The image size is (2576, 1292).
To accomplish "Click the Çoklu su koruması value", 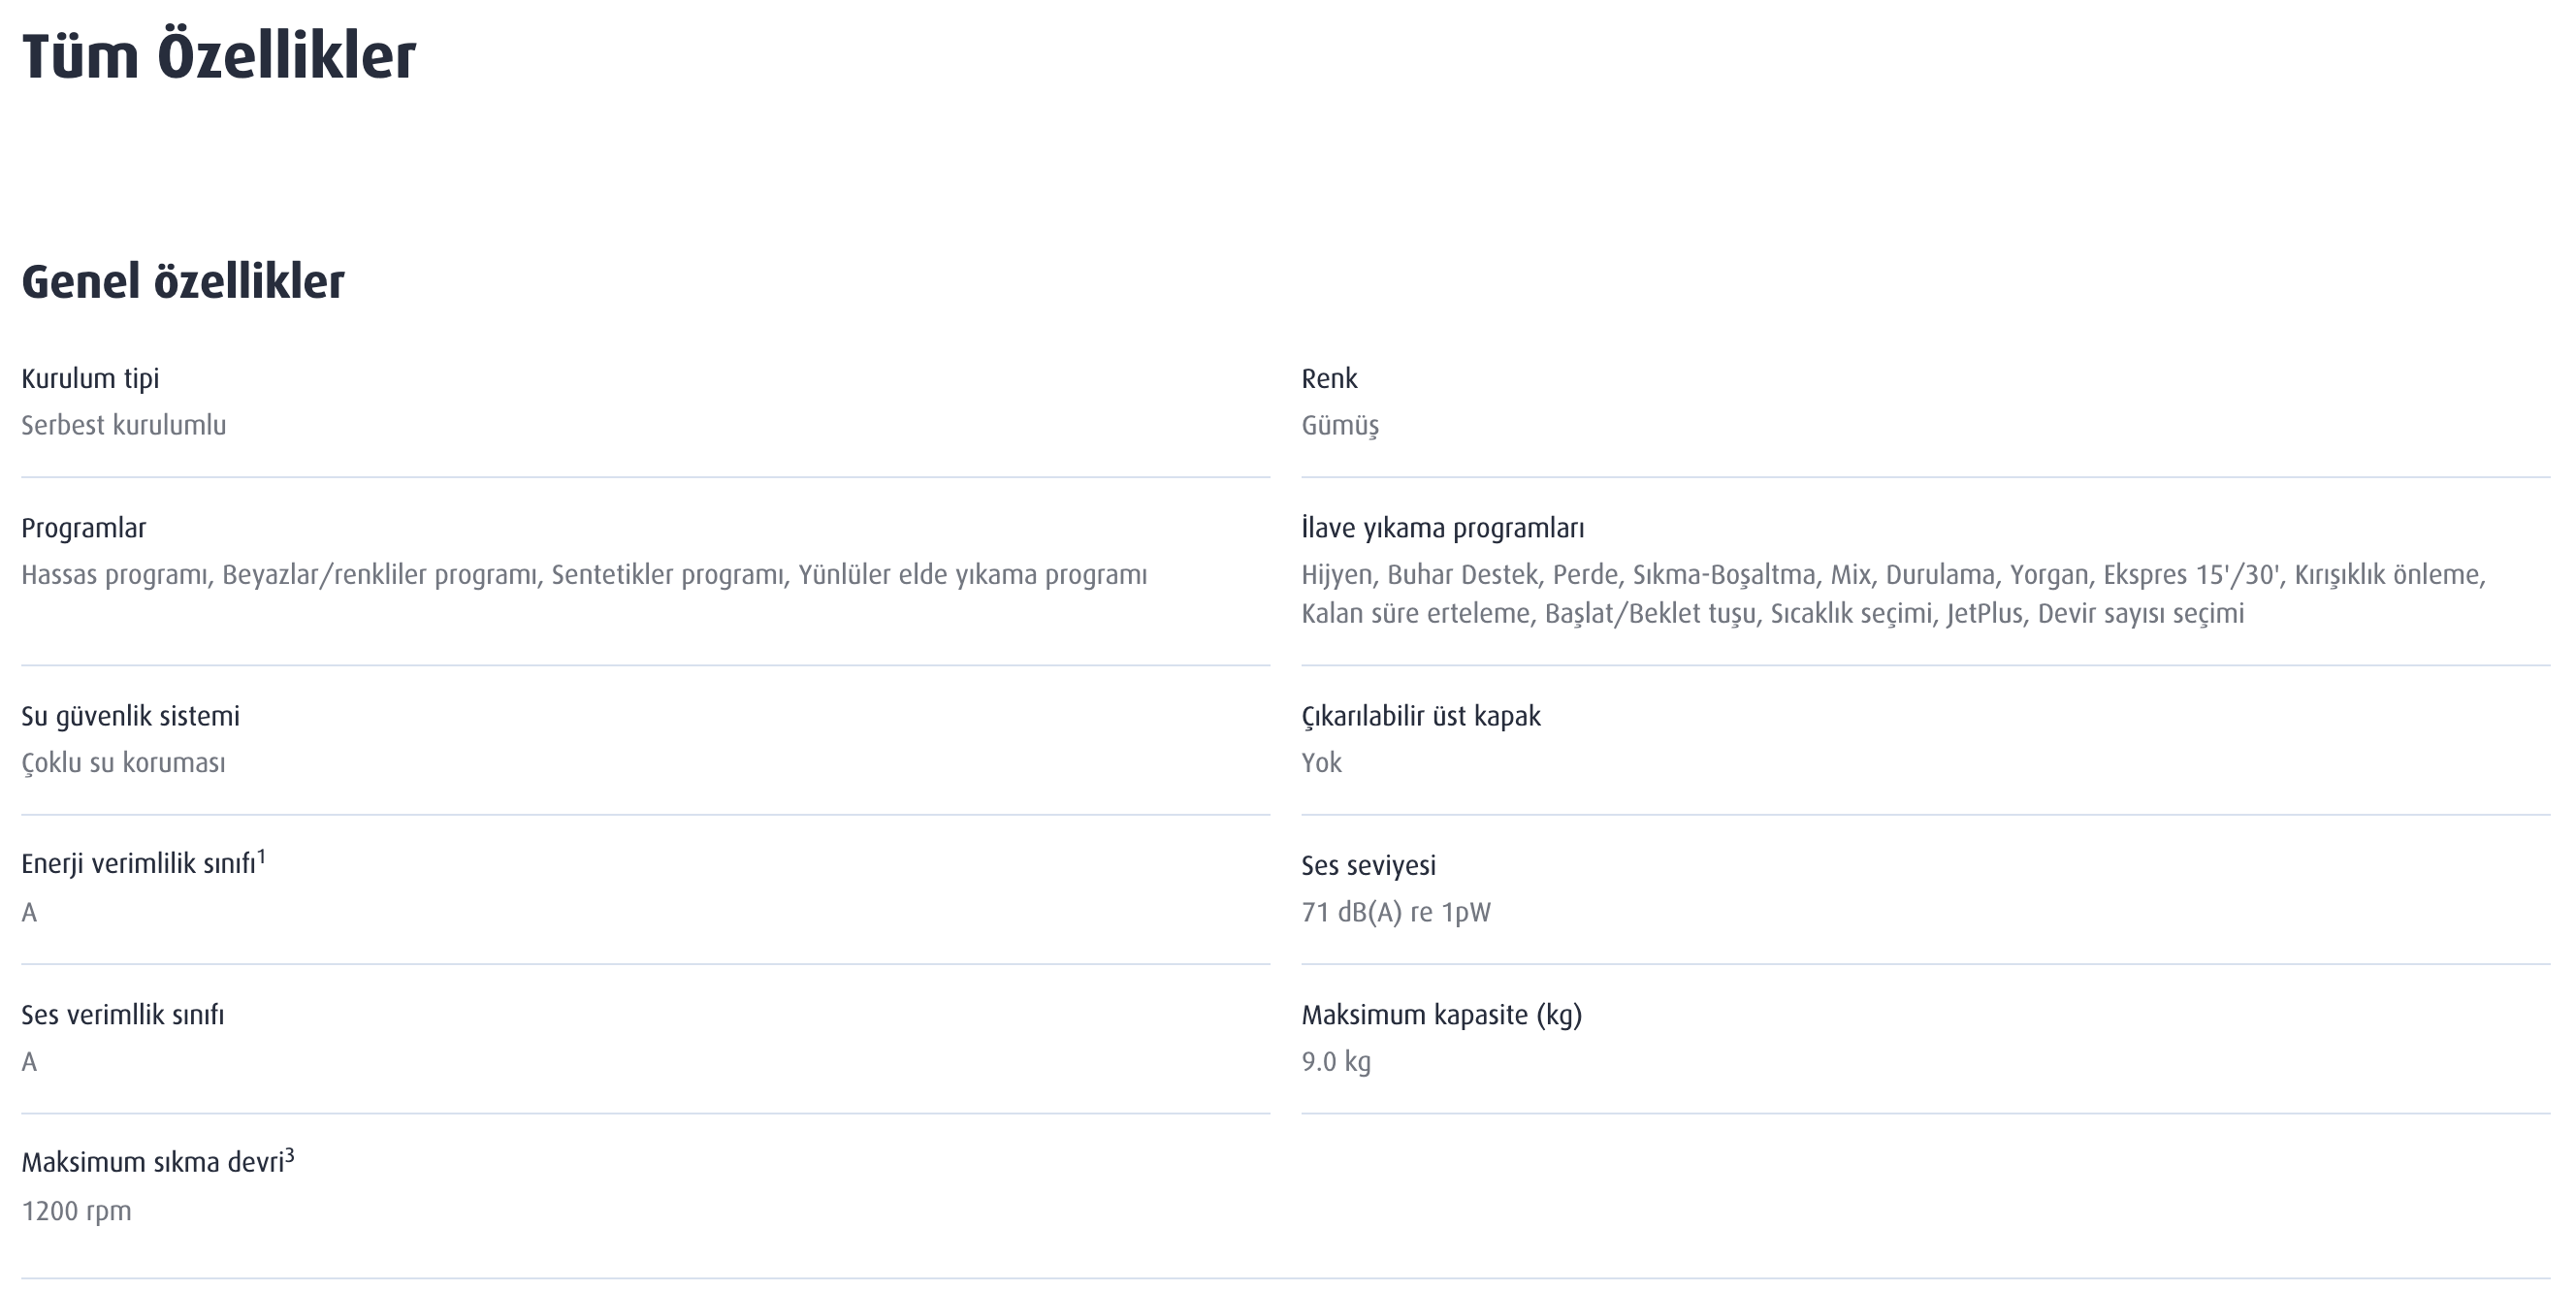I will point(123,763).
